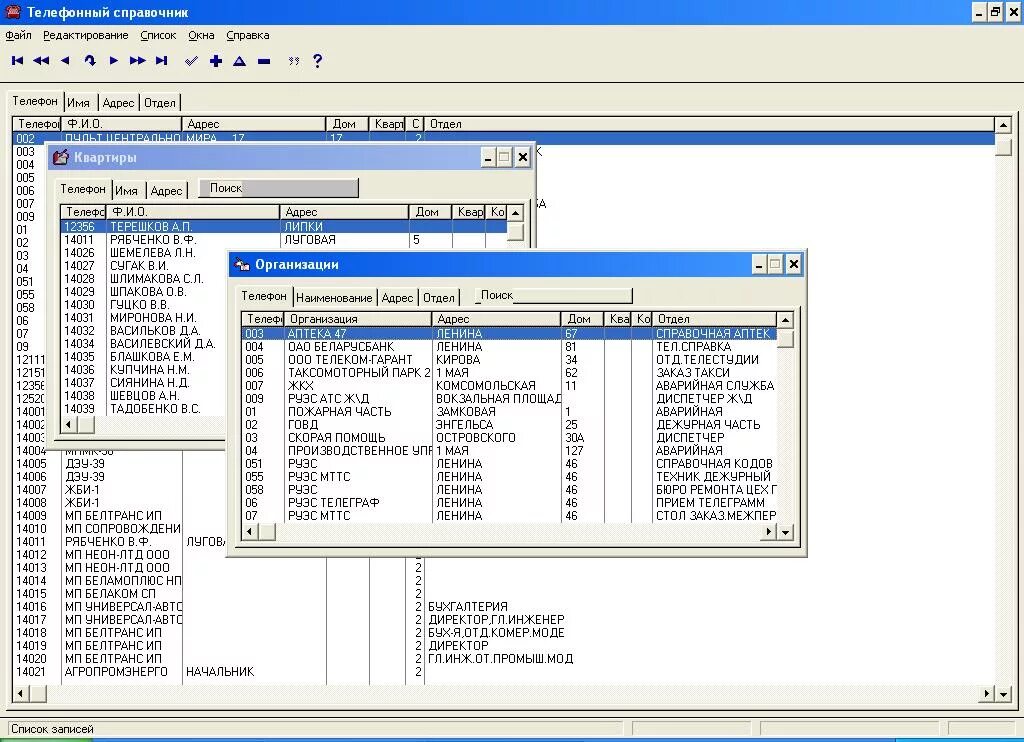1024x742 pixels.
Task: Select Имя tab in Квартиры window
Action: (126, 191)
